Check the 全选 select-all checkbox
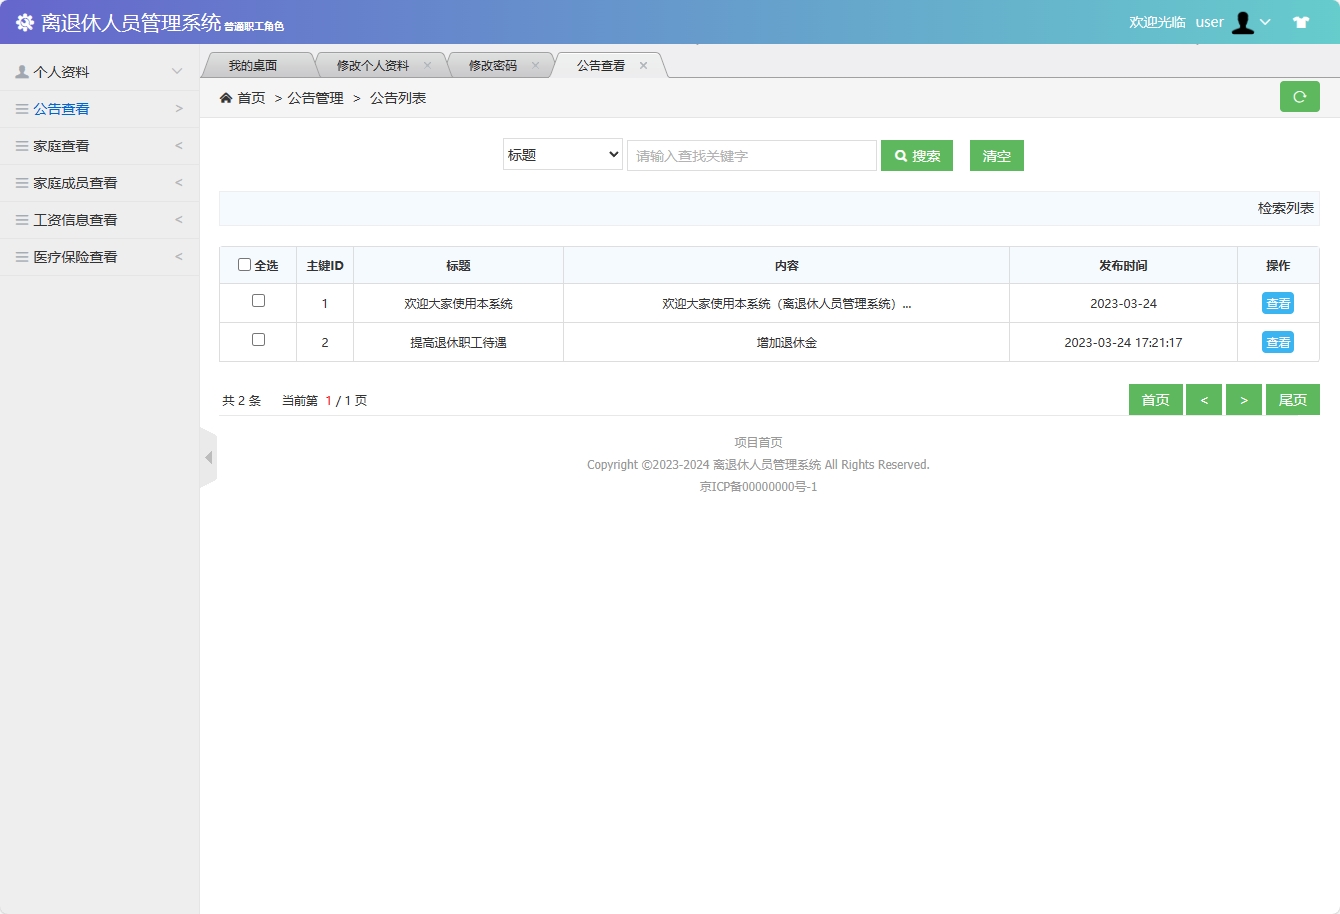Screen dimensions: 1340x914 coord(243,263)
